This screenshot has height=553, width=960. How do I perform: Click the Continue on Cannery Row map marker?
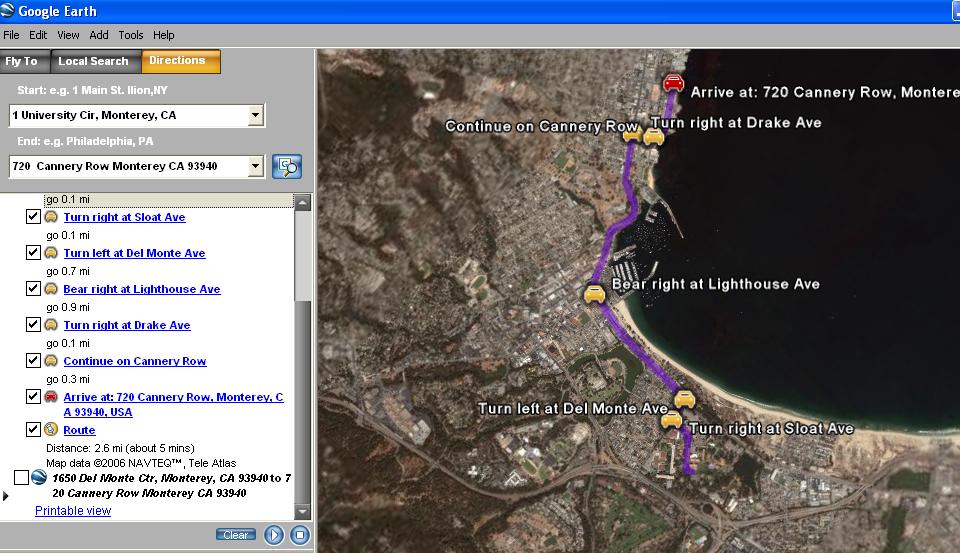tap(632, 135)
